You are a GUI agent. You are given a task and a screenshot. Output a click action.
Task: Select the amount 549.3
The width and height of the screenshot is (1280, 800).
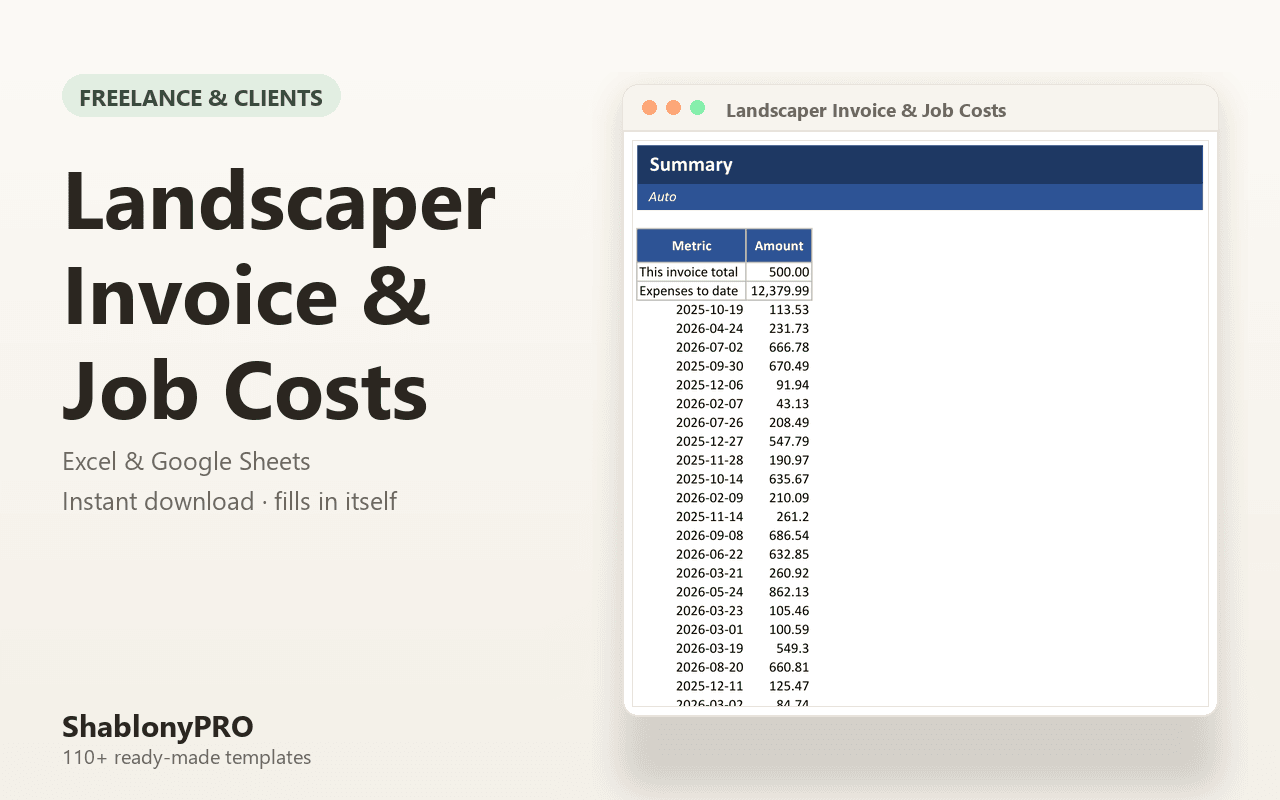[792, 649]
